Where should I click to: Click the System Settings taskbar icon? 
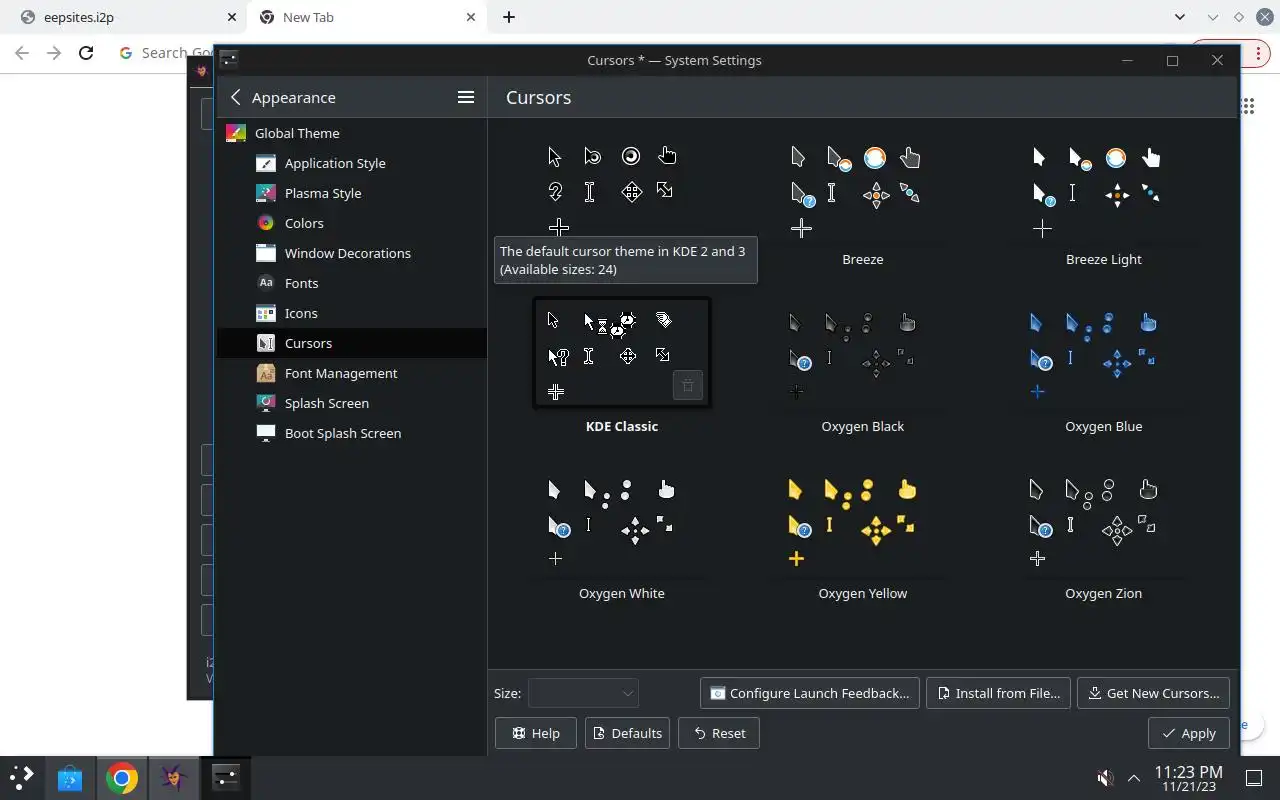coord(226,777)
